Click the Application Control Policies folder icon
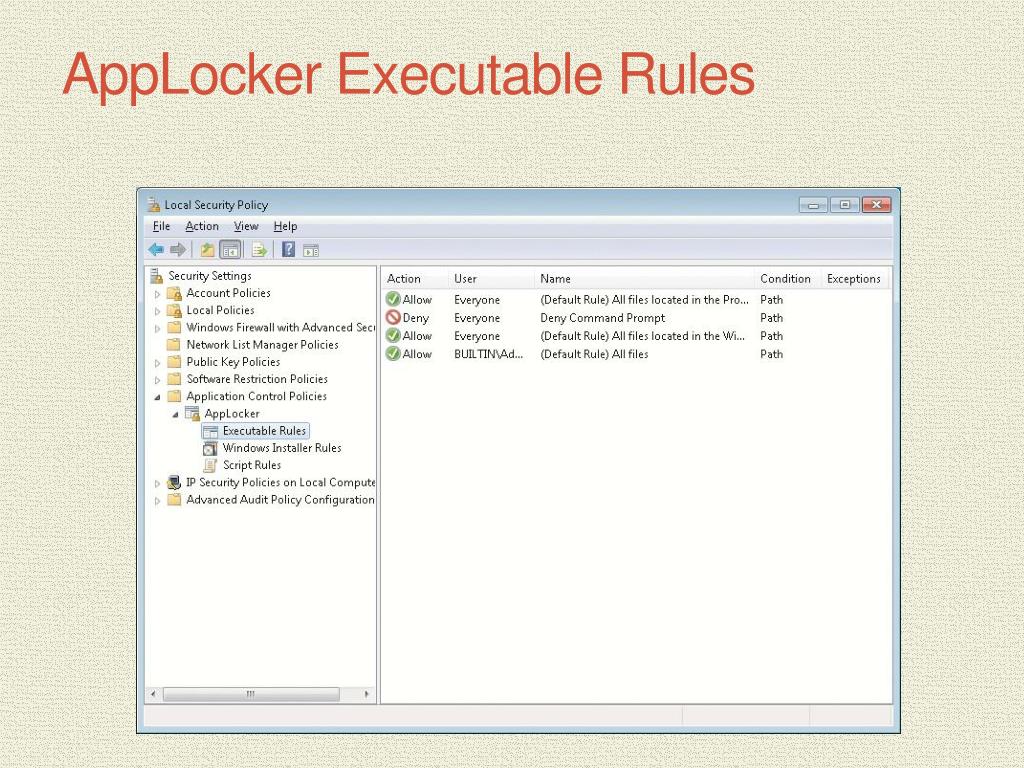This screenshot has height=768, width=1024. 174,396
